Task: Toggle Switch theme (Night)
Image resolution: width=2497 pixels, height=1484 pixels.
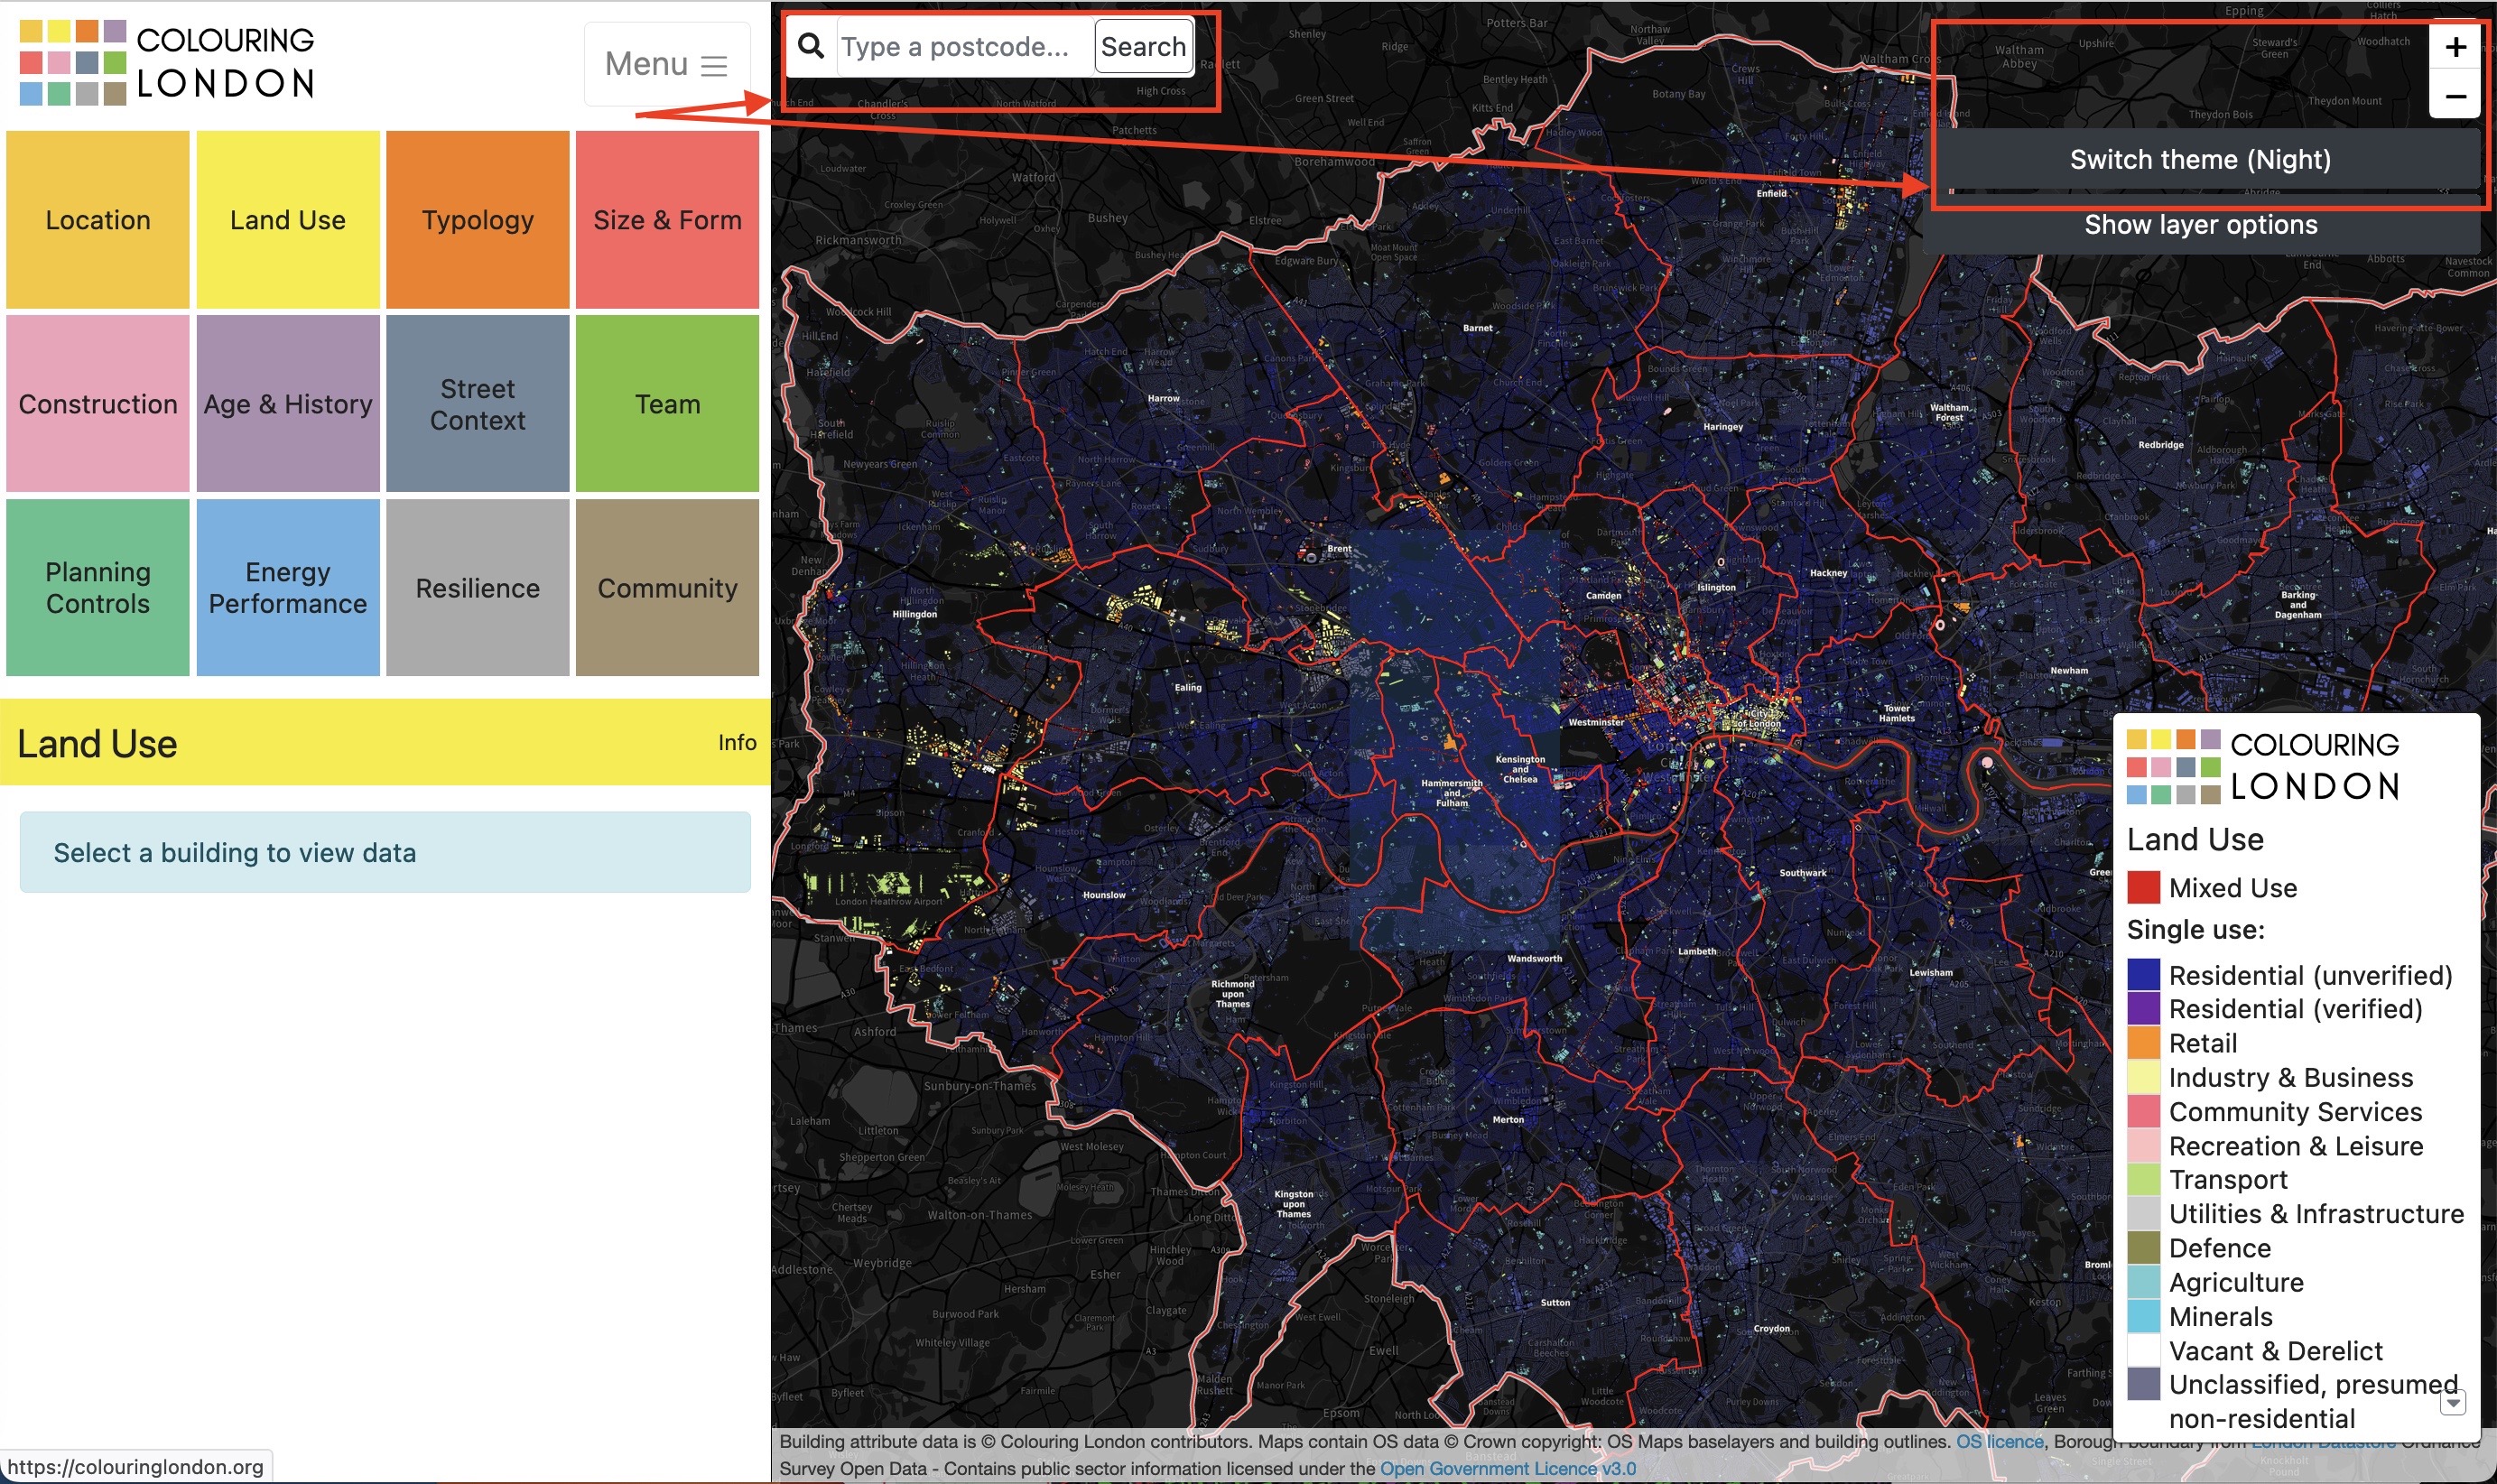Action: click(x=2200, y=160)
